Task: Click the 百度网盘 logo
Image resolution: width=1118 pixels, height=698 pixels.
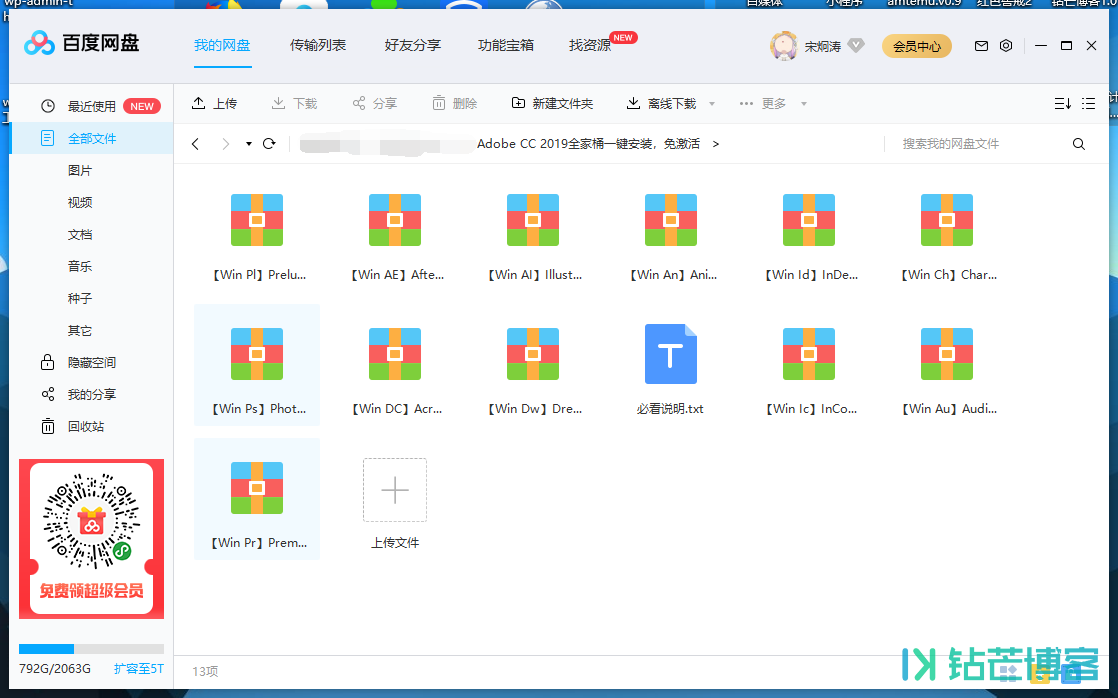Action: [81, 43]
